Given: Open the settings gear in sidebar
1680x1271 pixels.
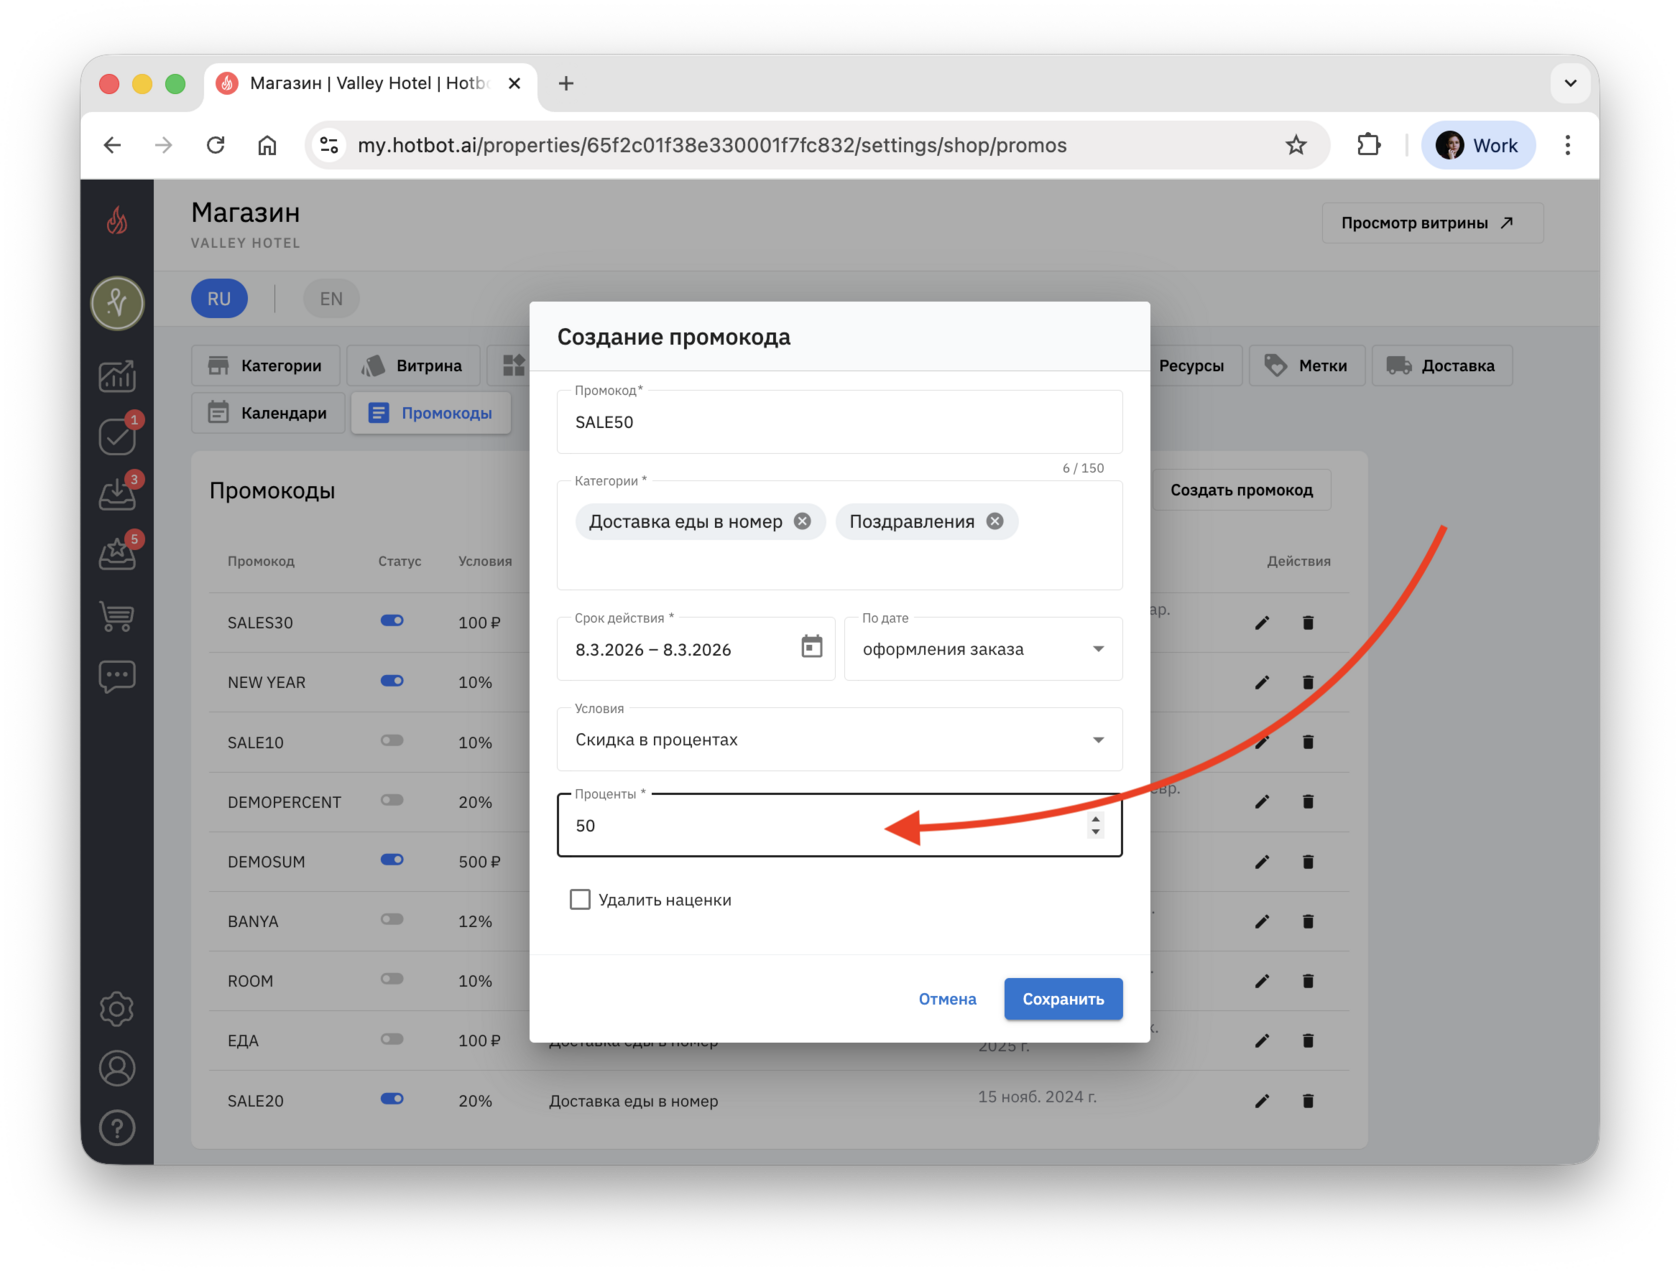Looking at the screenshot, I should tap(117, 1009).
